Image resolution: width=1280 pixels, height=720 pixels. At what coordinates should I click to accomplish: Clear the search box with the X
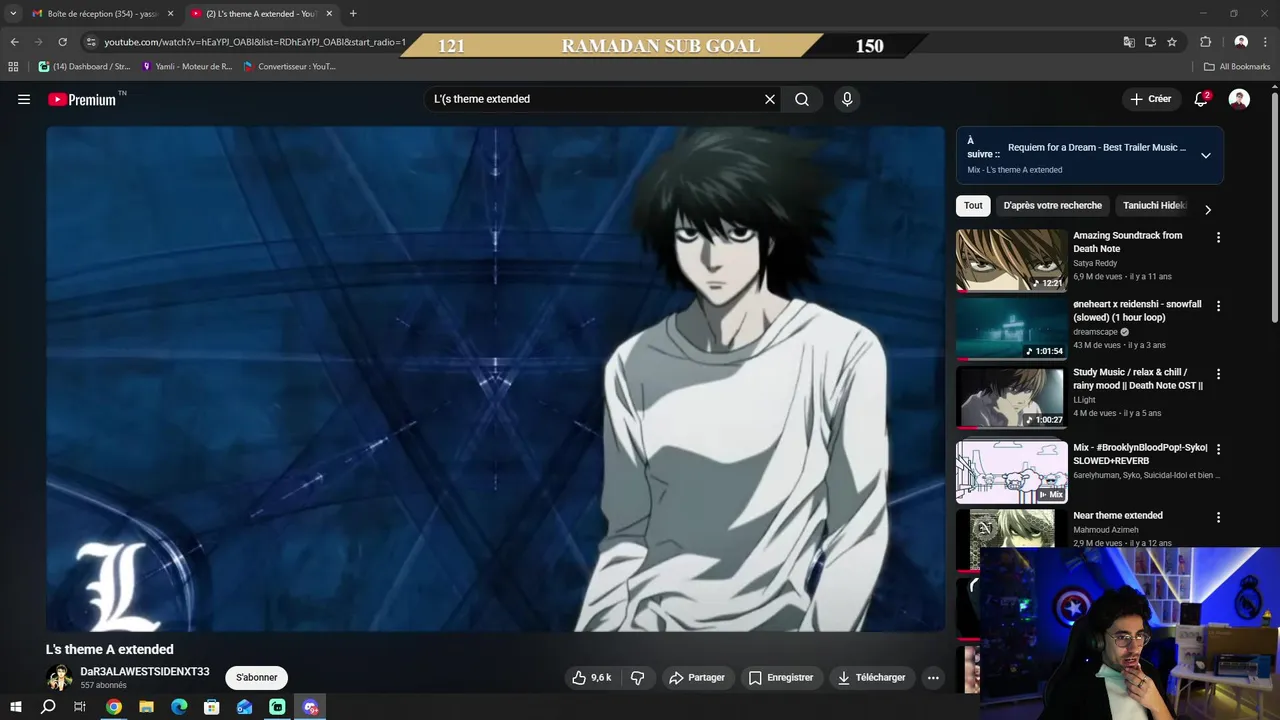(x=770, y=99)
